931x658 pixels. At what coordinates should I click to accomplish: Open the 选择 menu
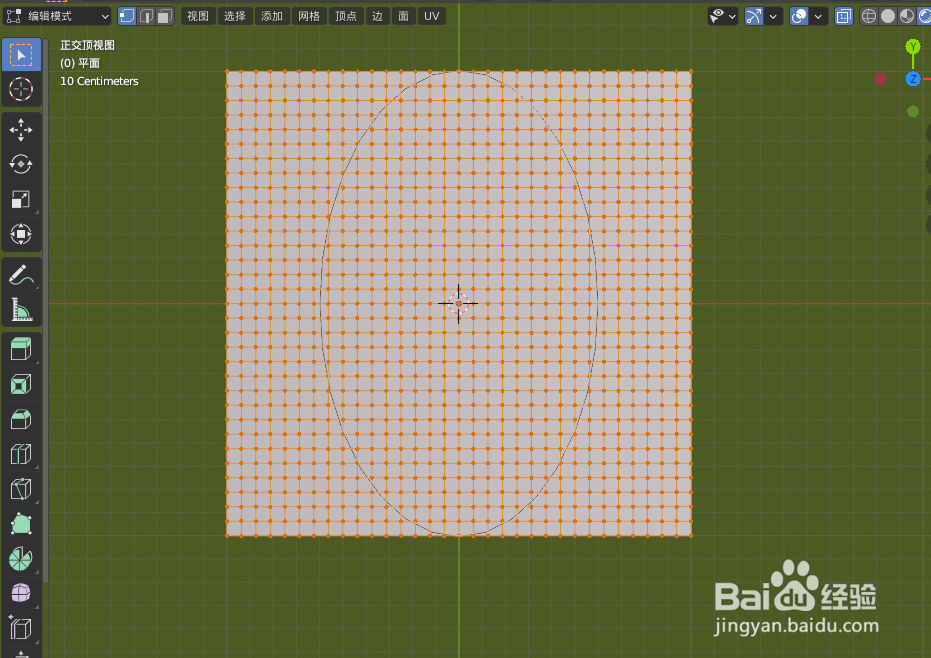point(235,16)
